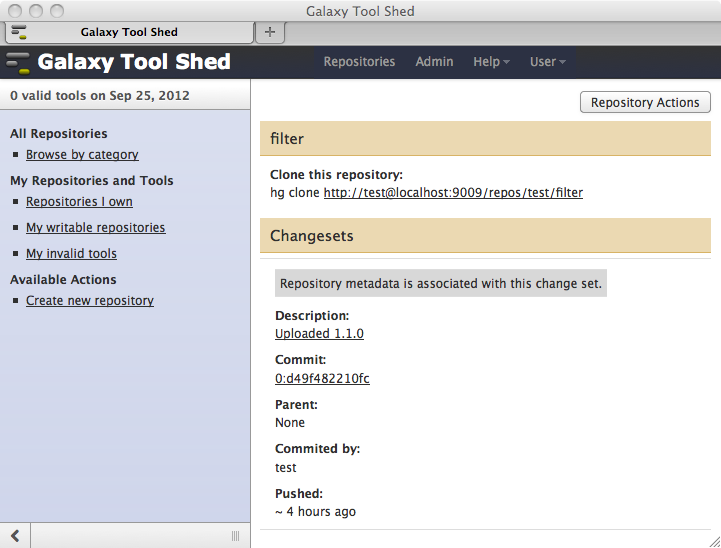This screenshot has height=548, width=721.
Task: Open the Repository Actions popup button
Action: tap(645, 102)
